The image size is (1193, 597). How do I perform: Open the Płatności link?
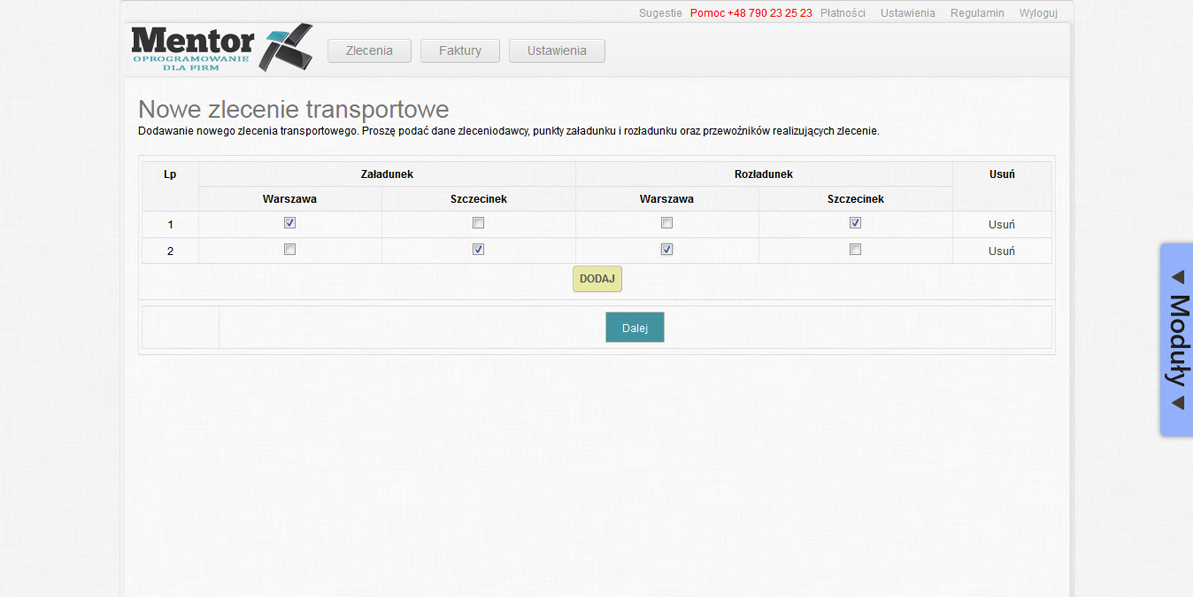coord(842,13)
